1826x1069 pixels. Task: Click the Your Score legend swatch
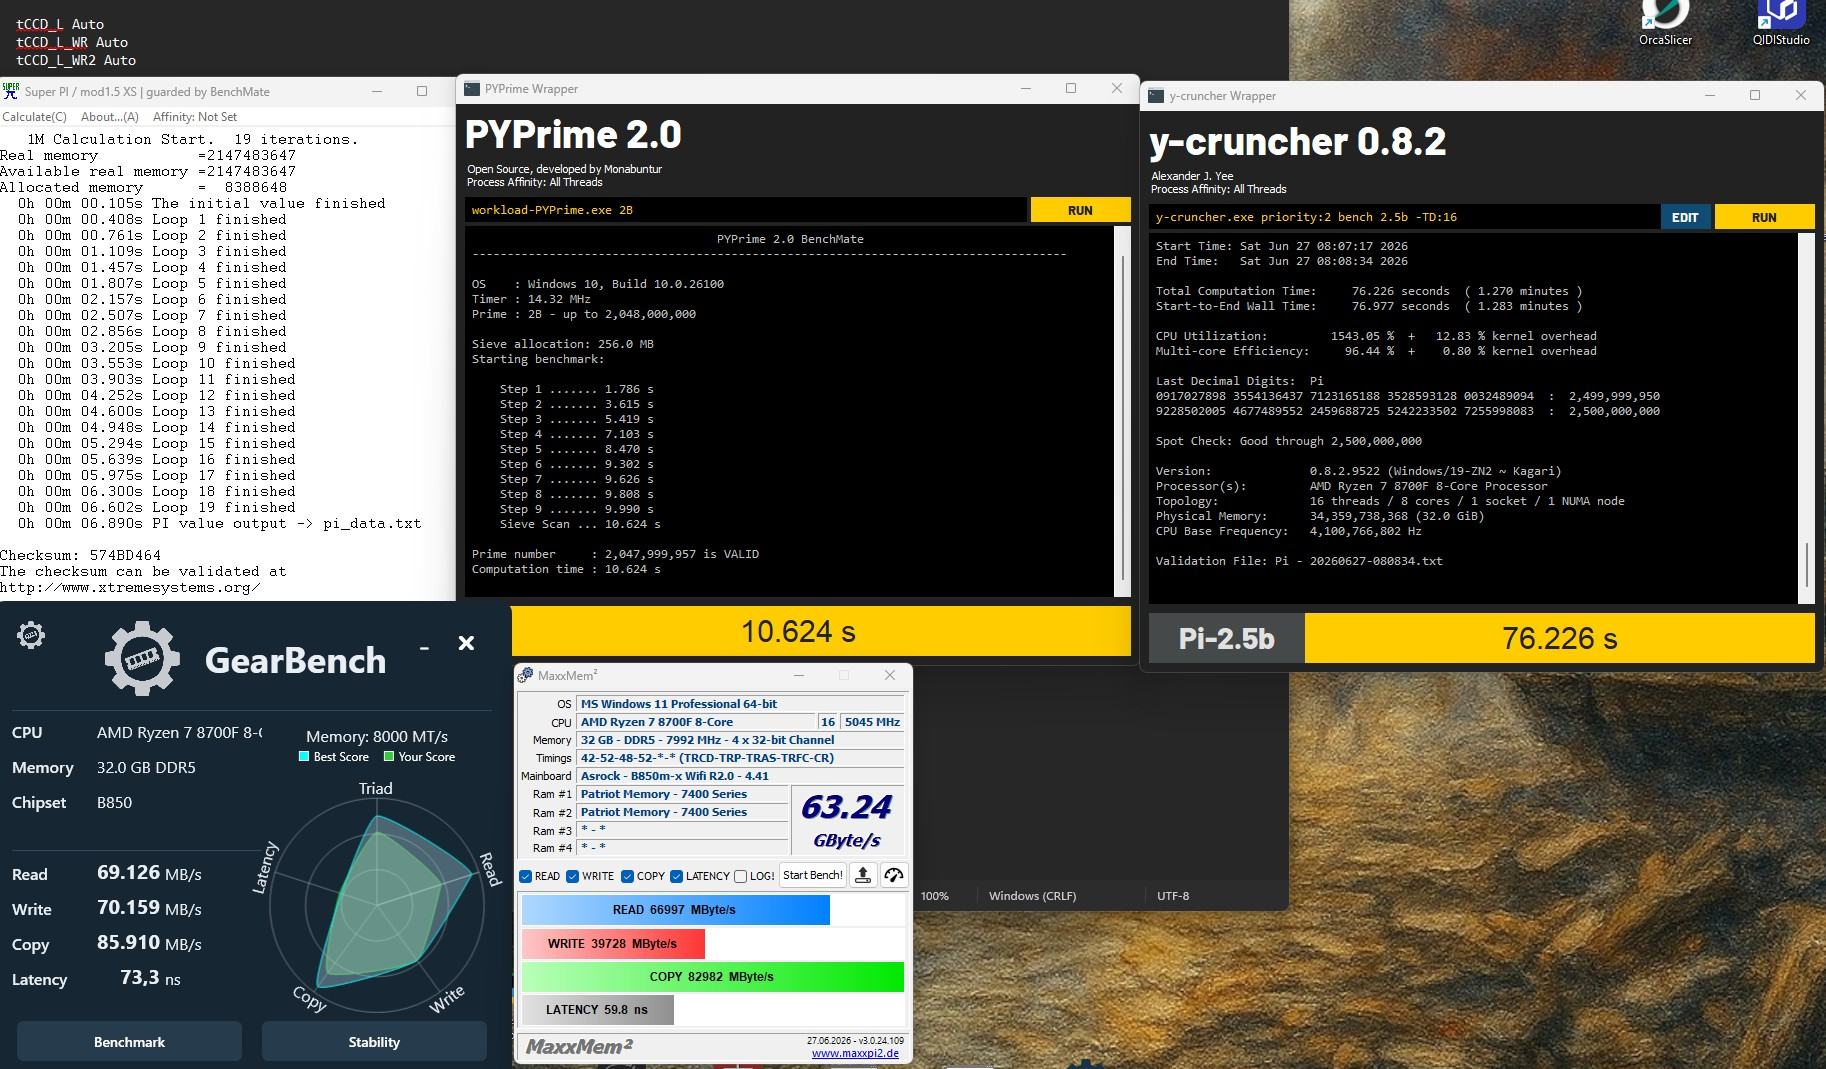(389, 757)
